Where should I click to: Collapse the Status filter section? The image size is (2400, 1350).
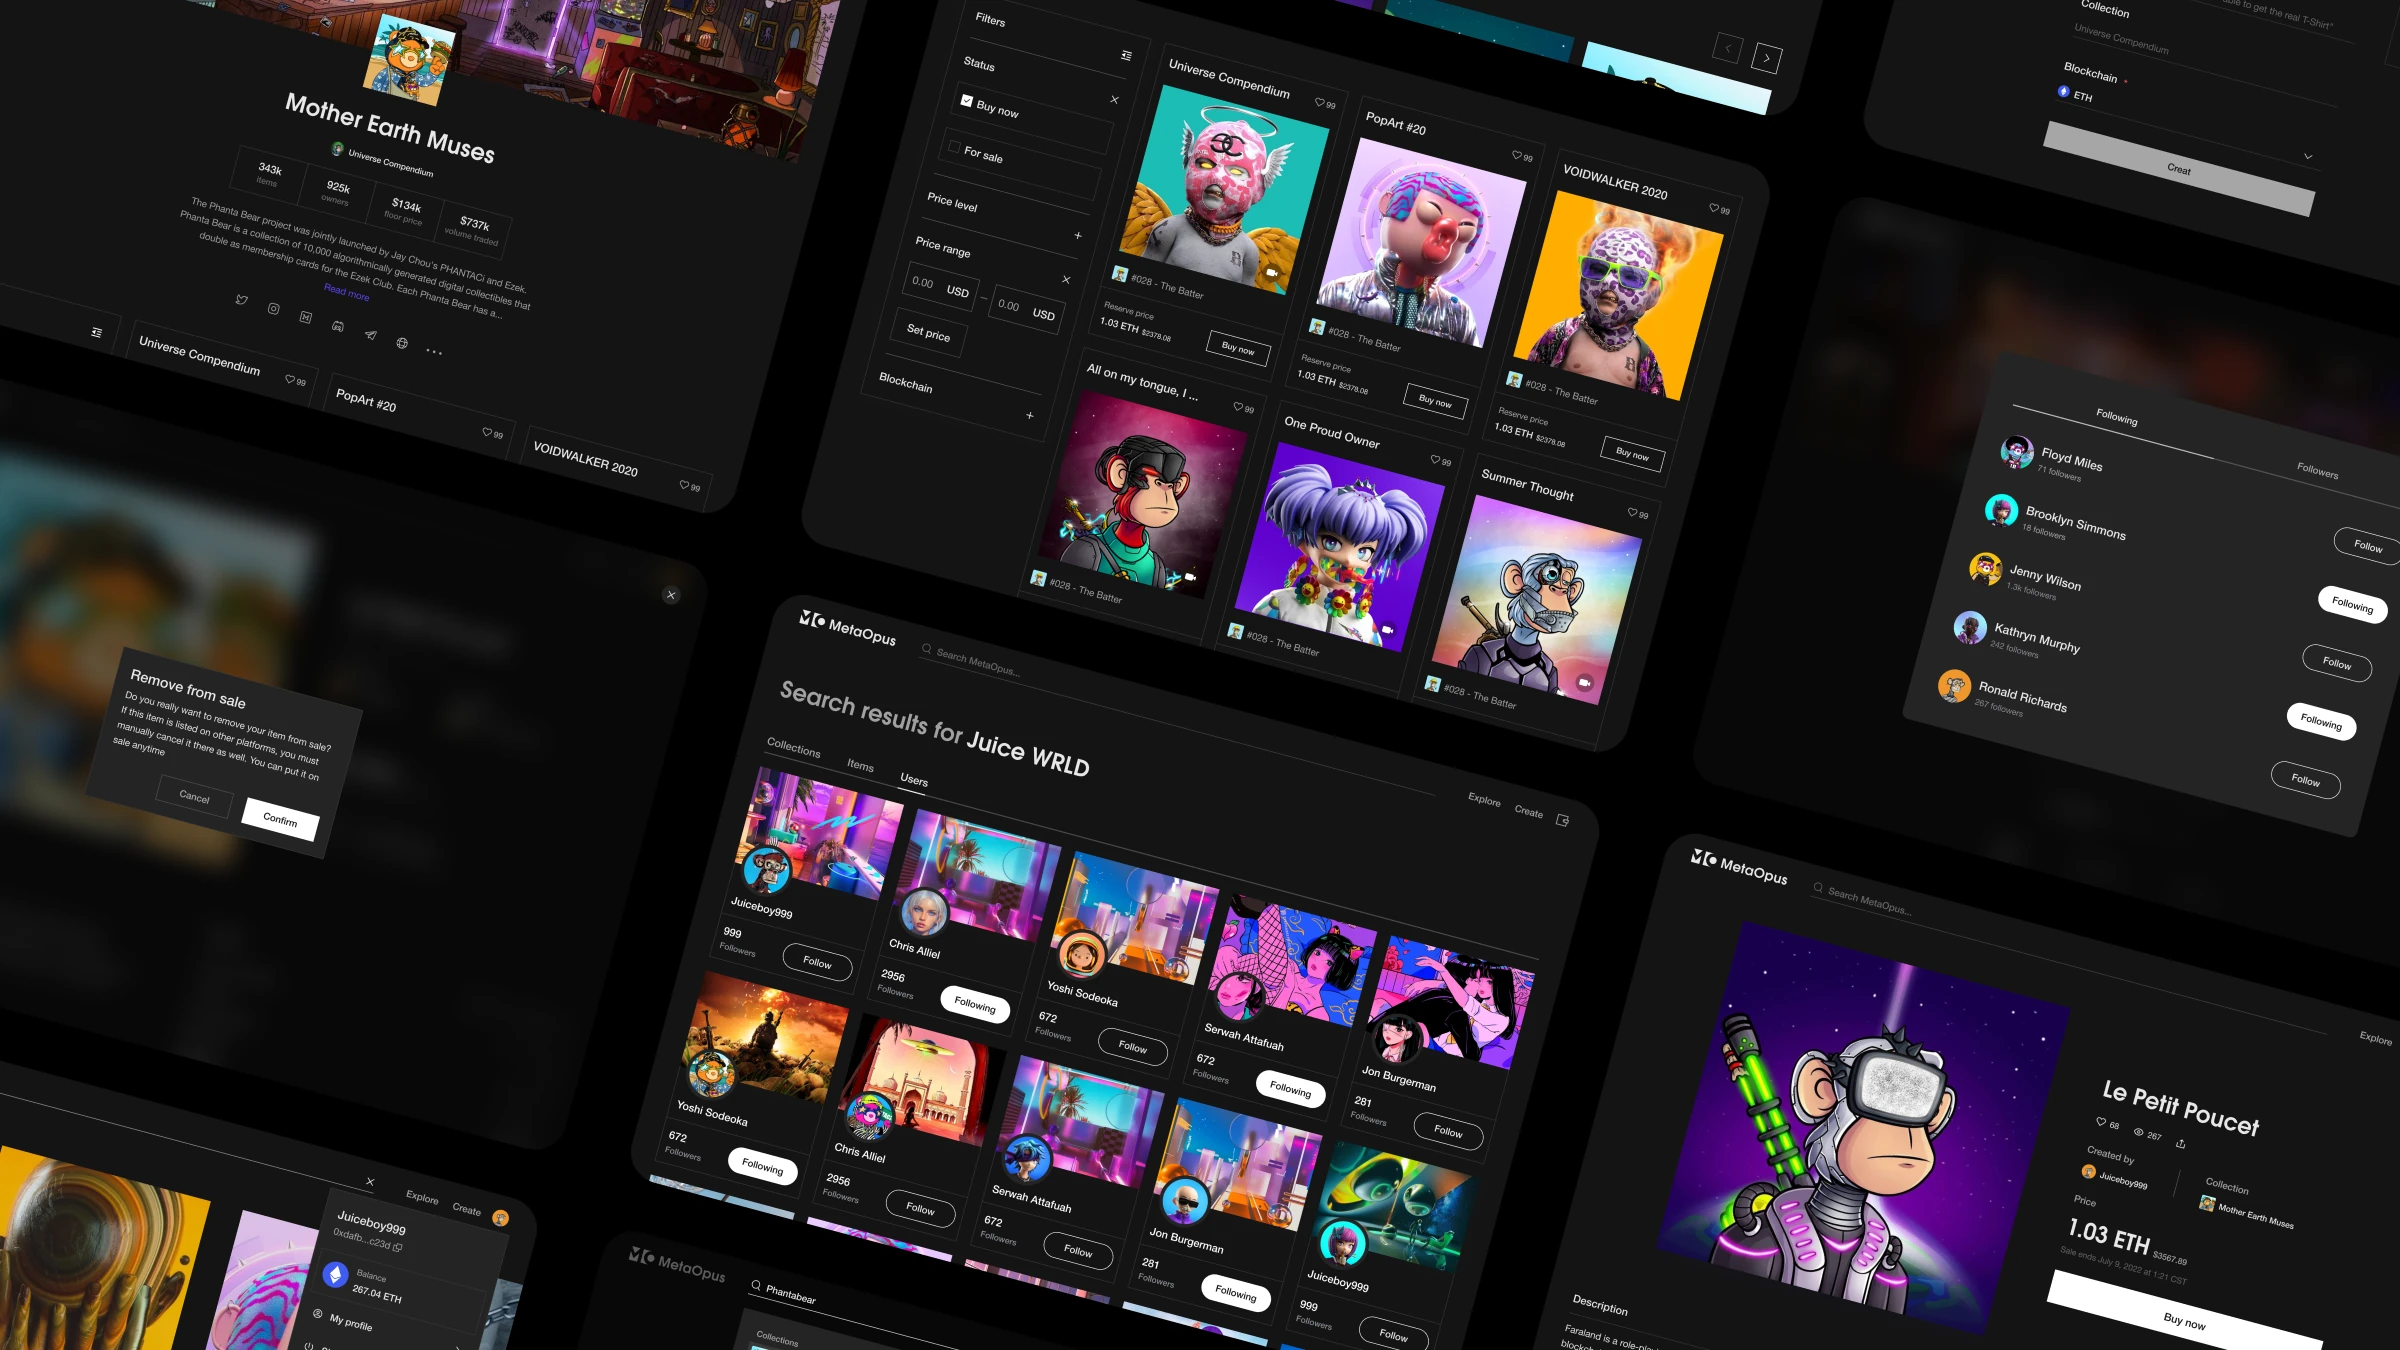click(1114, 99)
